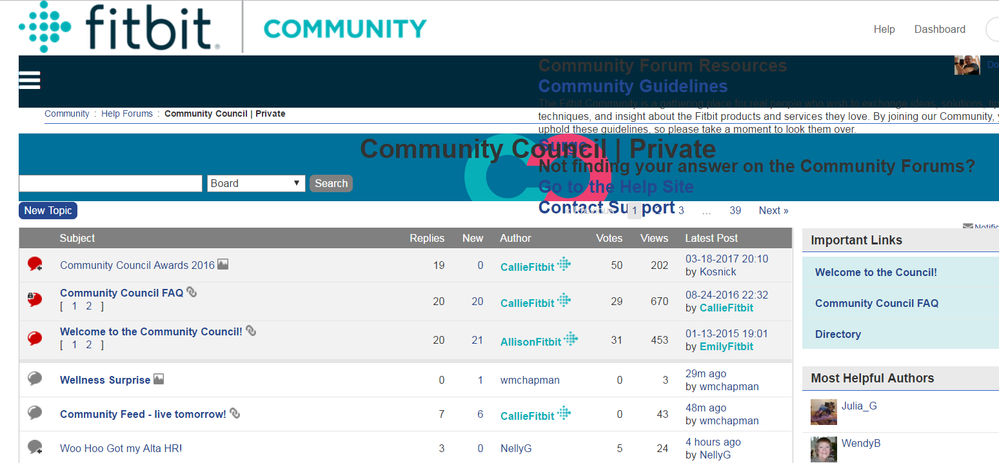999x463 pixels.
Task: Click the user profile avatar in header
Action: [x=967, y=65]
